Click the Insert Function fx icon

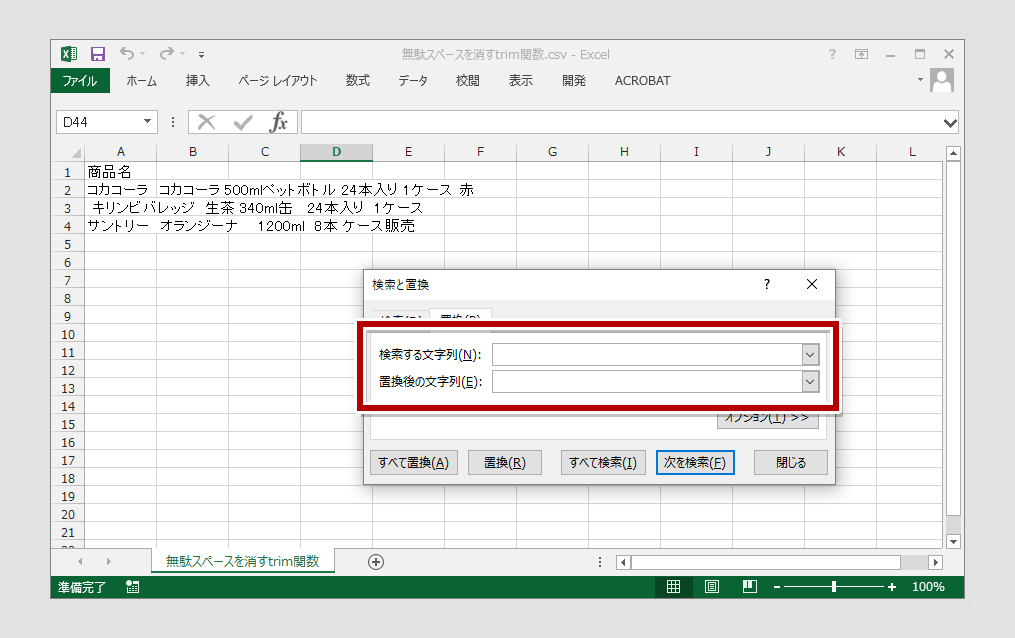coord(279,122)
